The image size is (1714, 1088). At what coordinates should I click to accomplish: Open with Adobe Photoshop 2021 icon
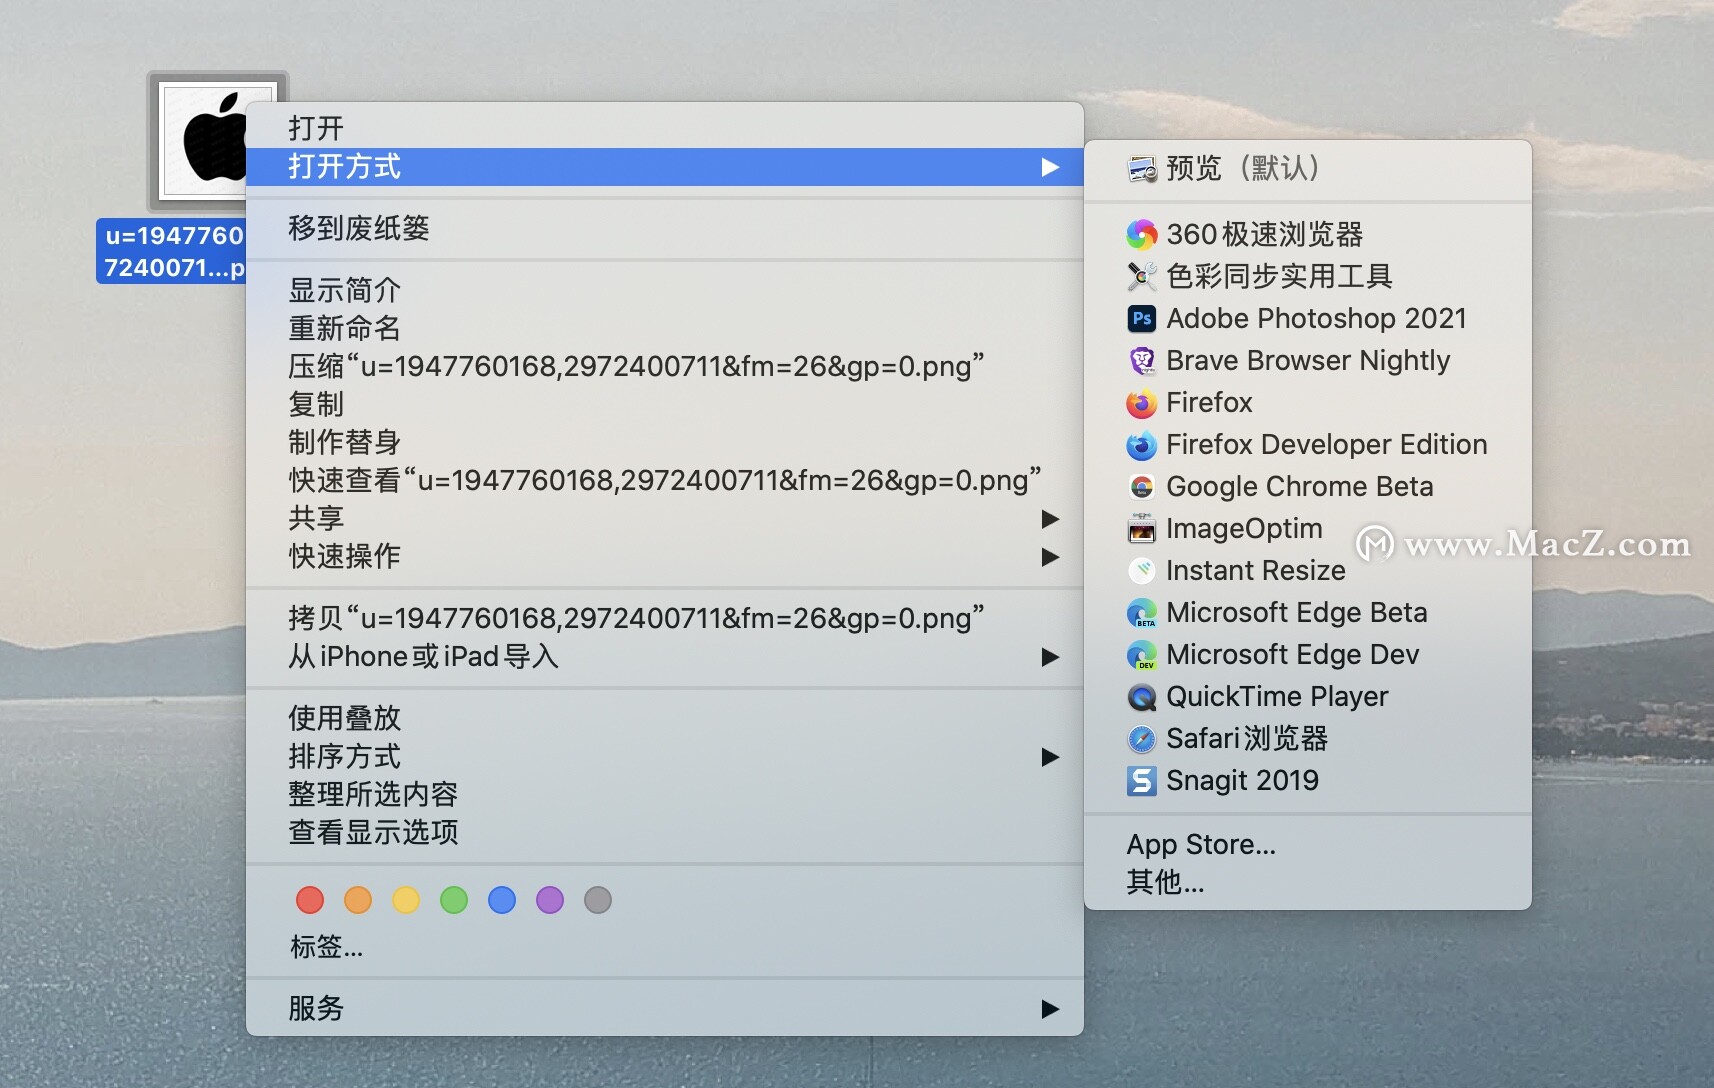tap(1141, 319)
